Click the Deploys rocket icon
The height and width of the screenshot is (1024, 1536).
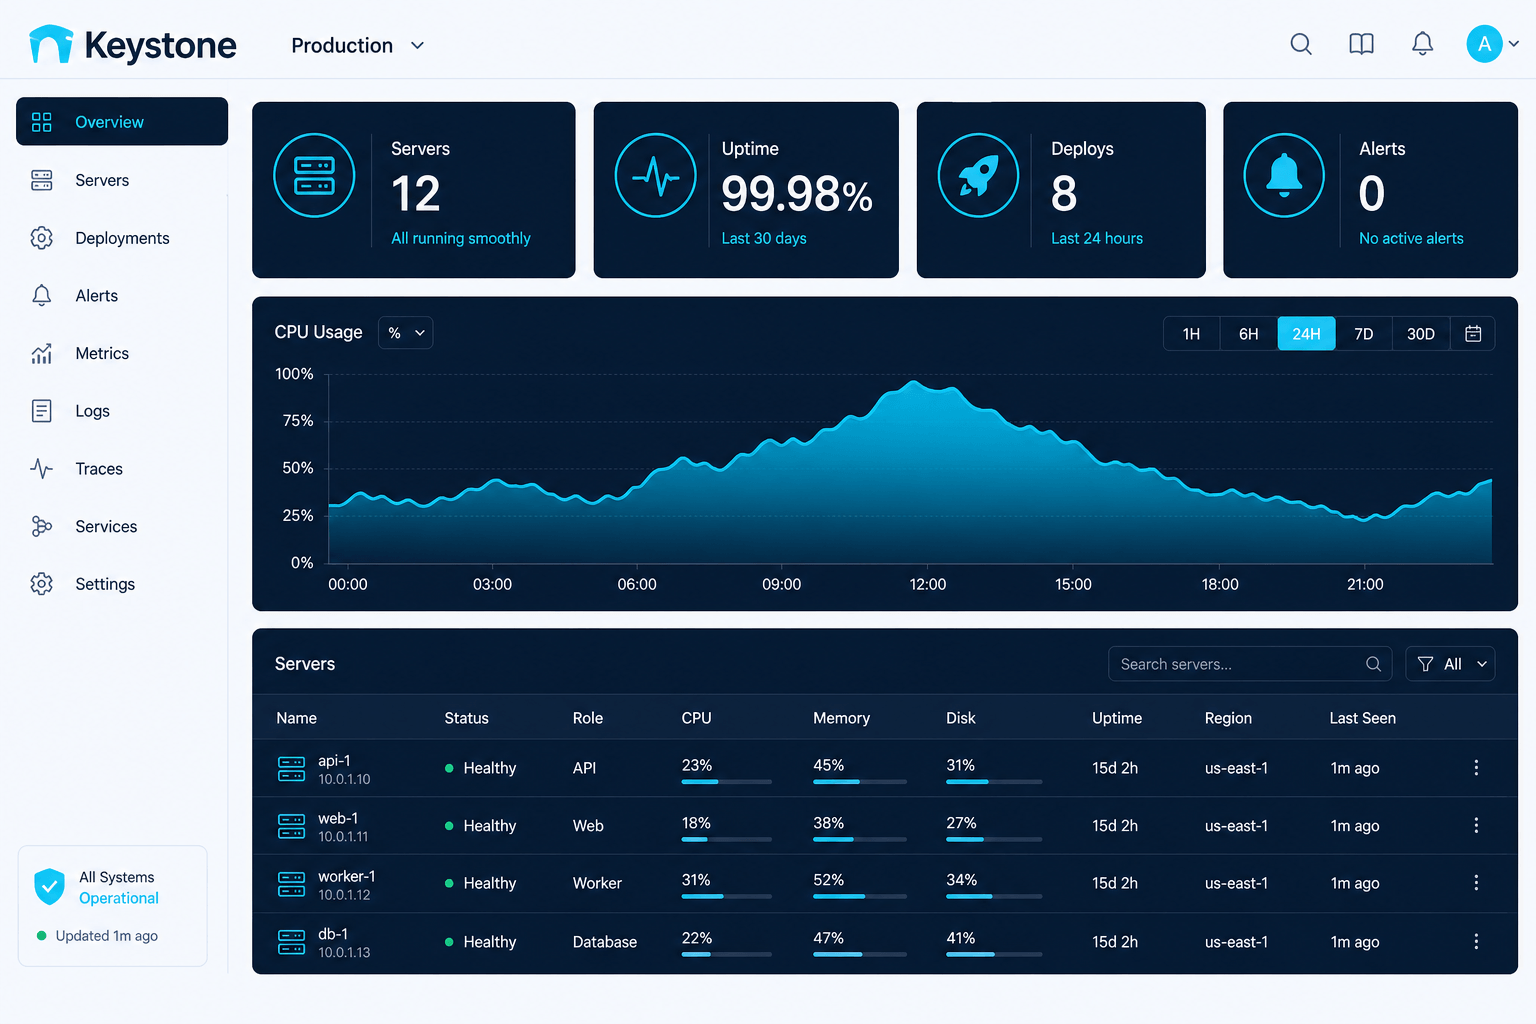(978, 175)
